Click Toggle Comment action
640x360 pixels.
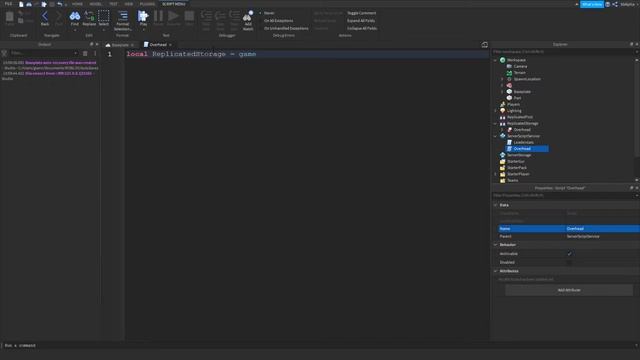pyautogui.click(x=362, y=13)
